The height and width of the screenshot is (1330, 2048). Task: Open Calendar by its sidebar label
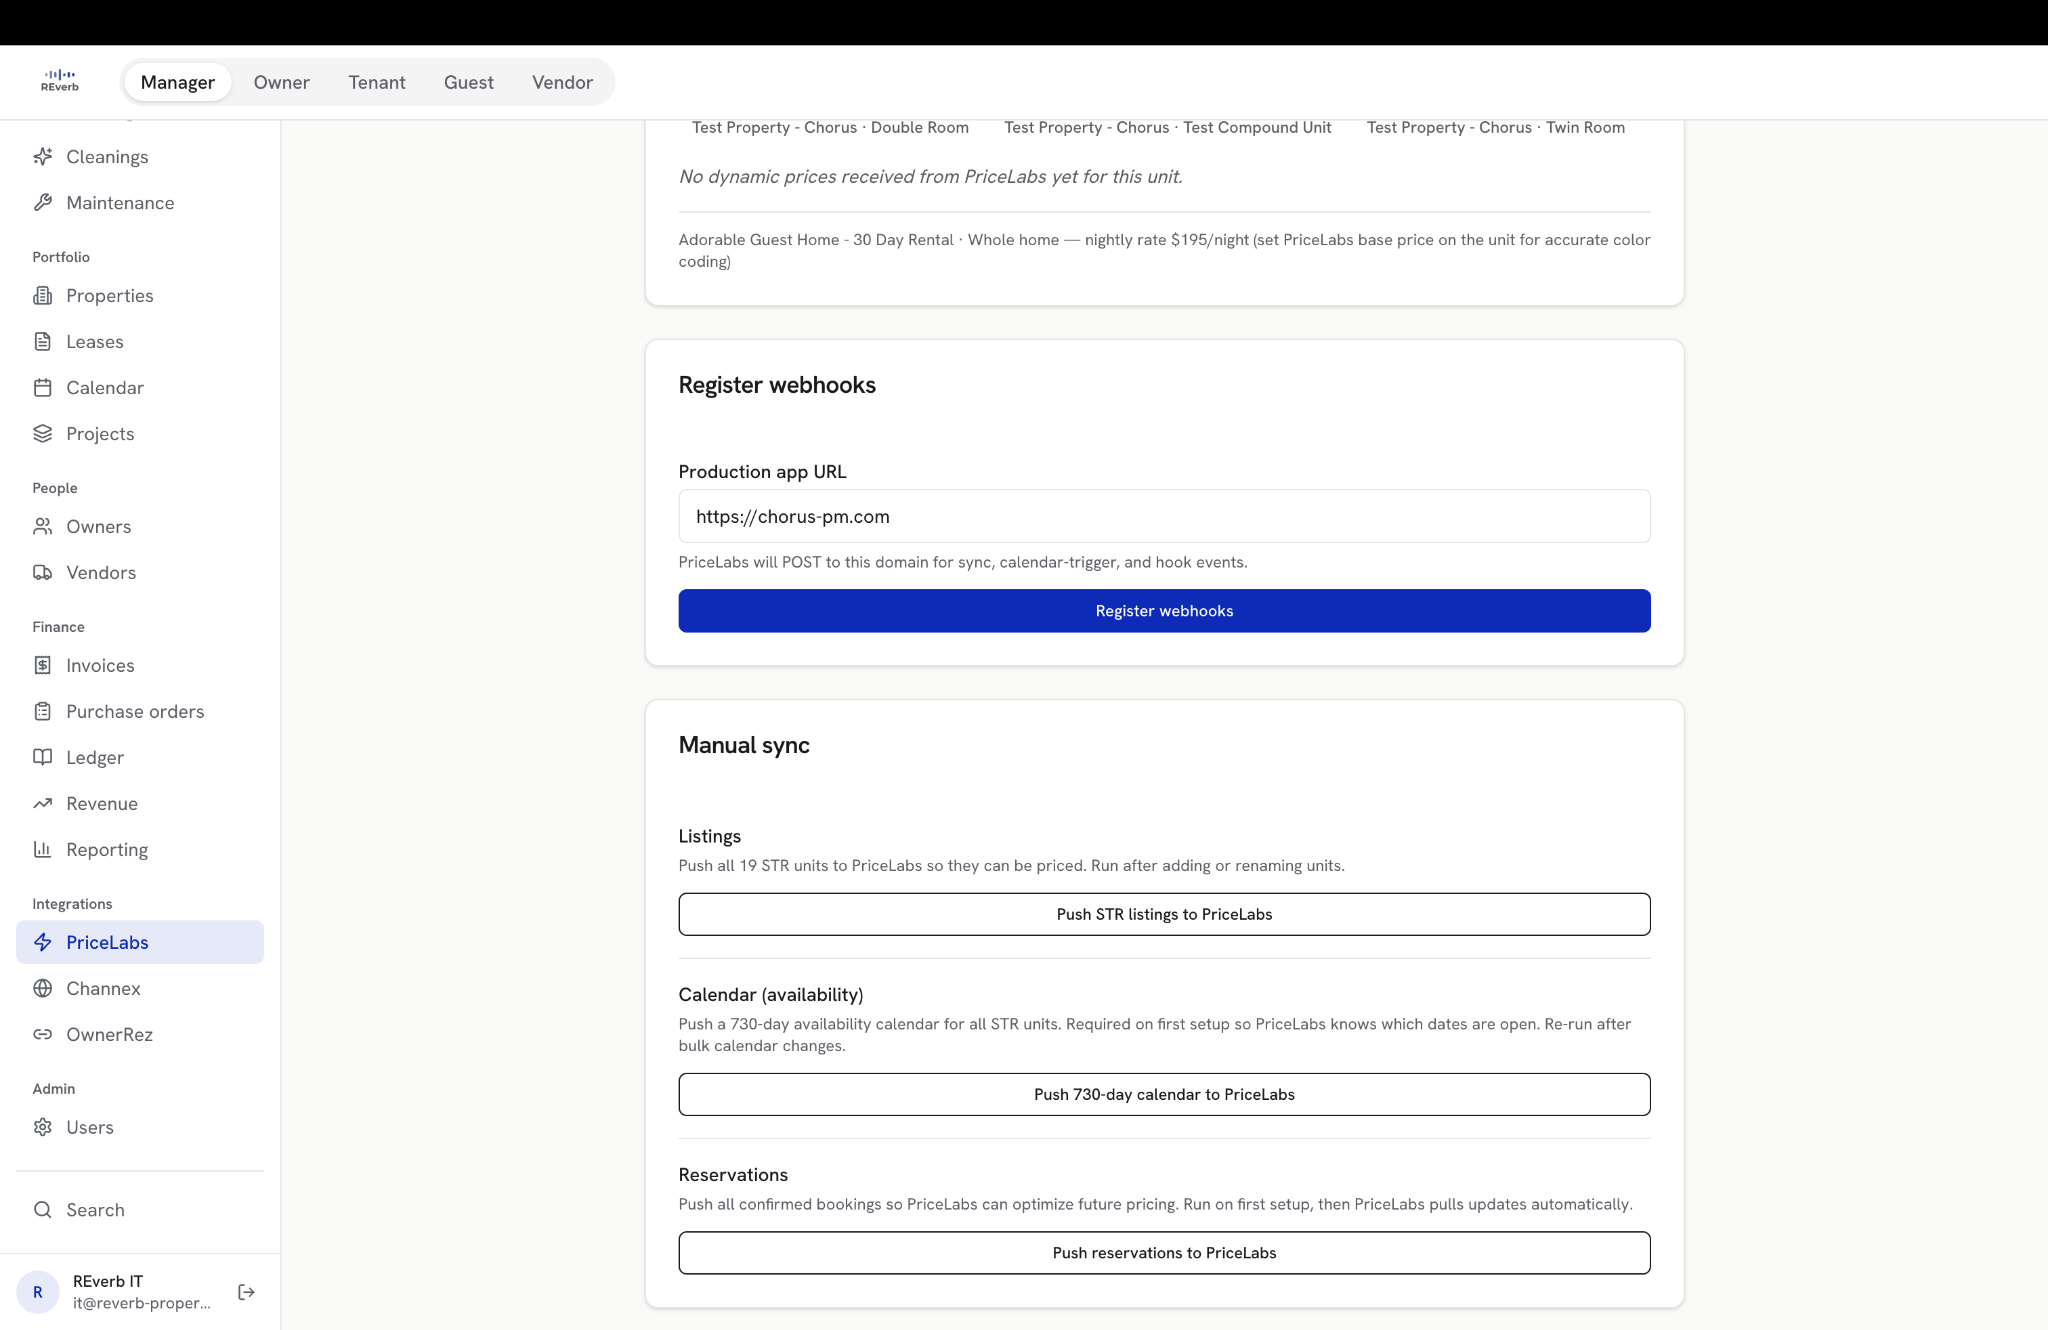click(105, 388)
